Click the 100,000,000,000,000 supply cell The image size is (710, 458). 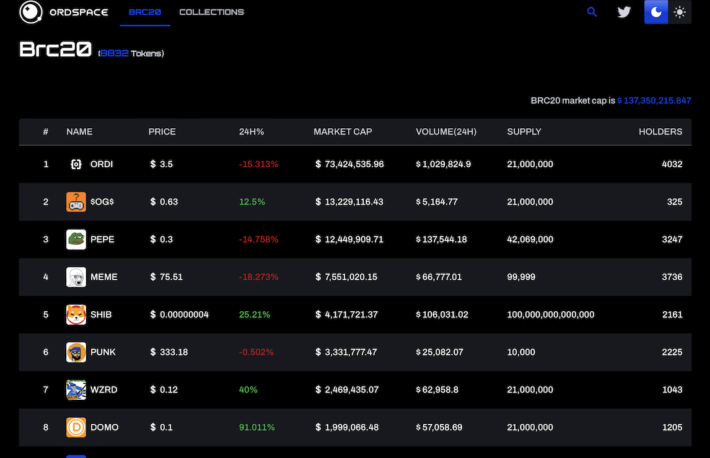tap(551, 314)
